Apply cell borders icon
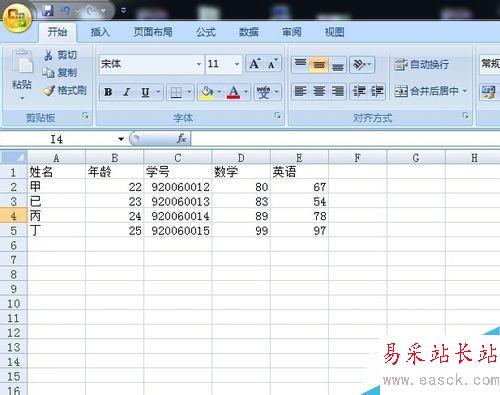The image size is (500, 395). coord(176,92)
